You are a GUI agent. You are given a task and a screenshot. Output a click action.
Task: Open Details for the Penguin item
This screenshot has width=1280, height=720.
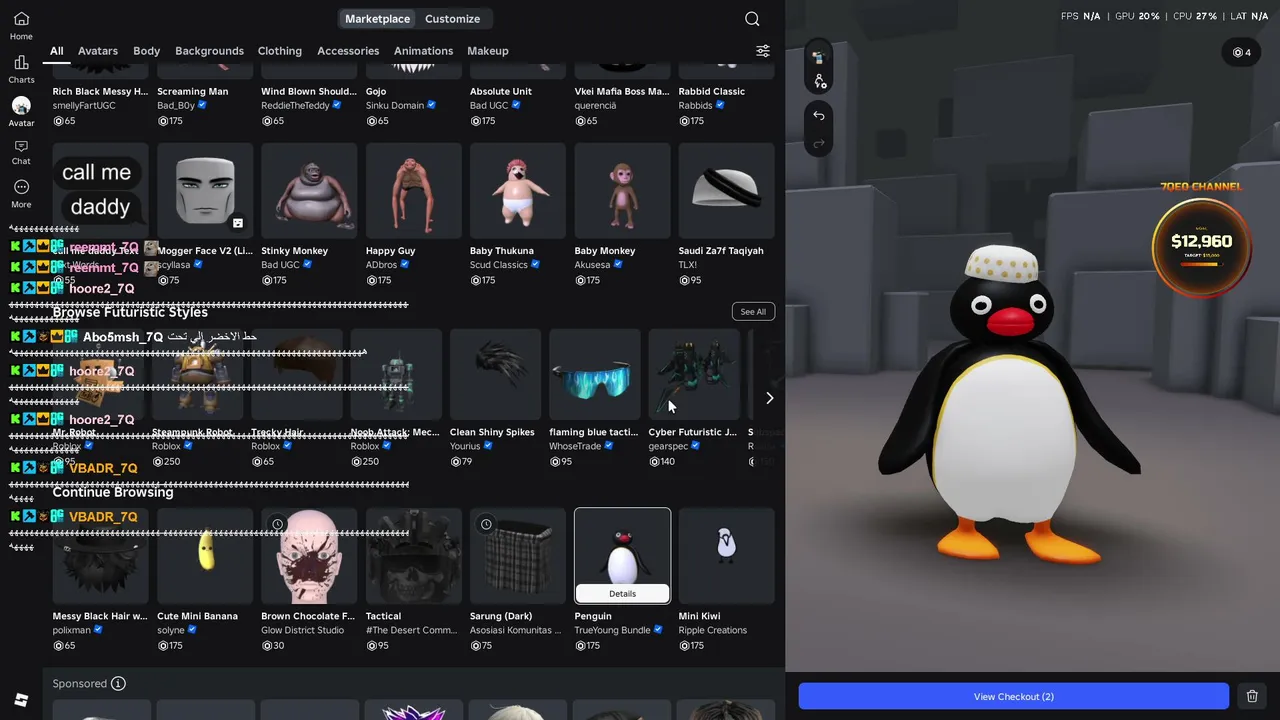coord(622,594)
